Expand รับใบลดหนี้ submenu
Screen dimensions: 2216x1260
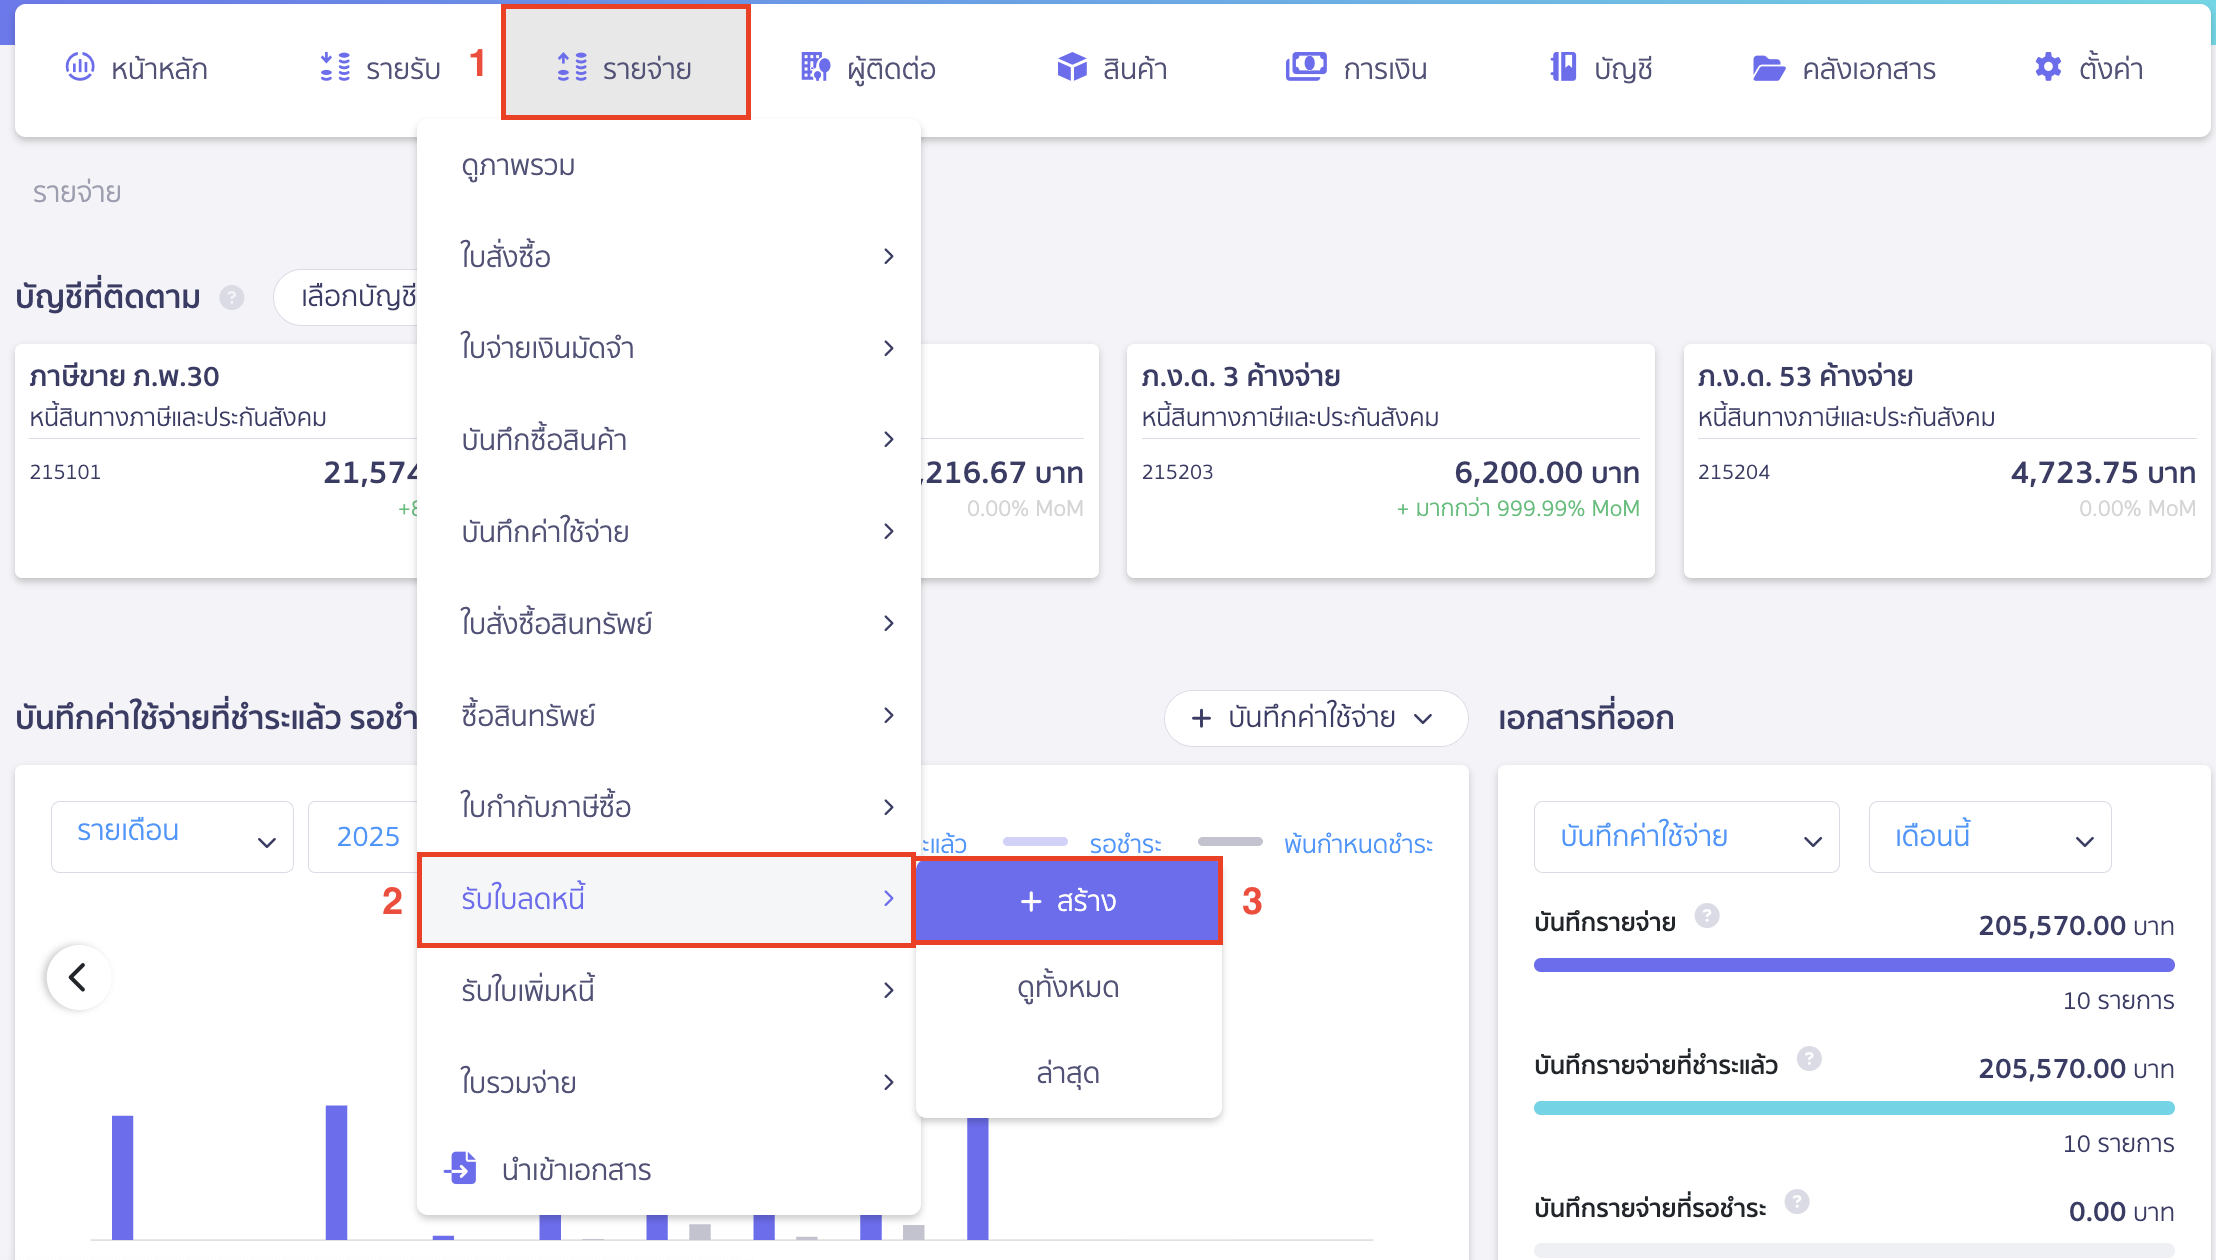(x=668, y=899)
